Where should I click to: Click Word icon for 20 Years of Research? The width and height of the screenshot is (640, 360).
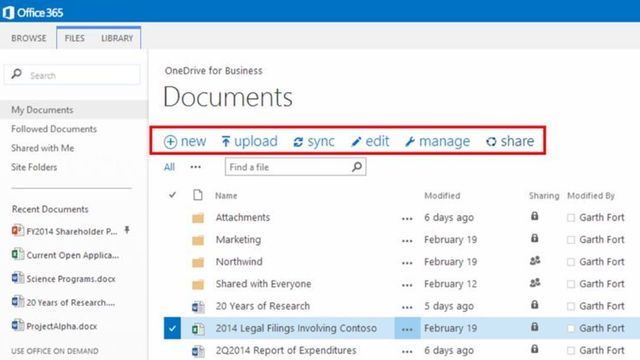pos(198,306)
